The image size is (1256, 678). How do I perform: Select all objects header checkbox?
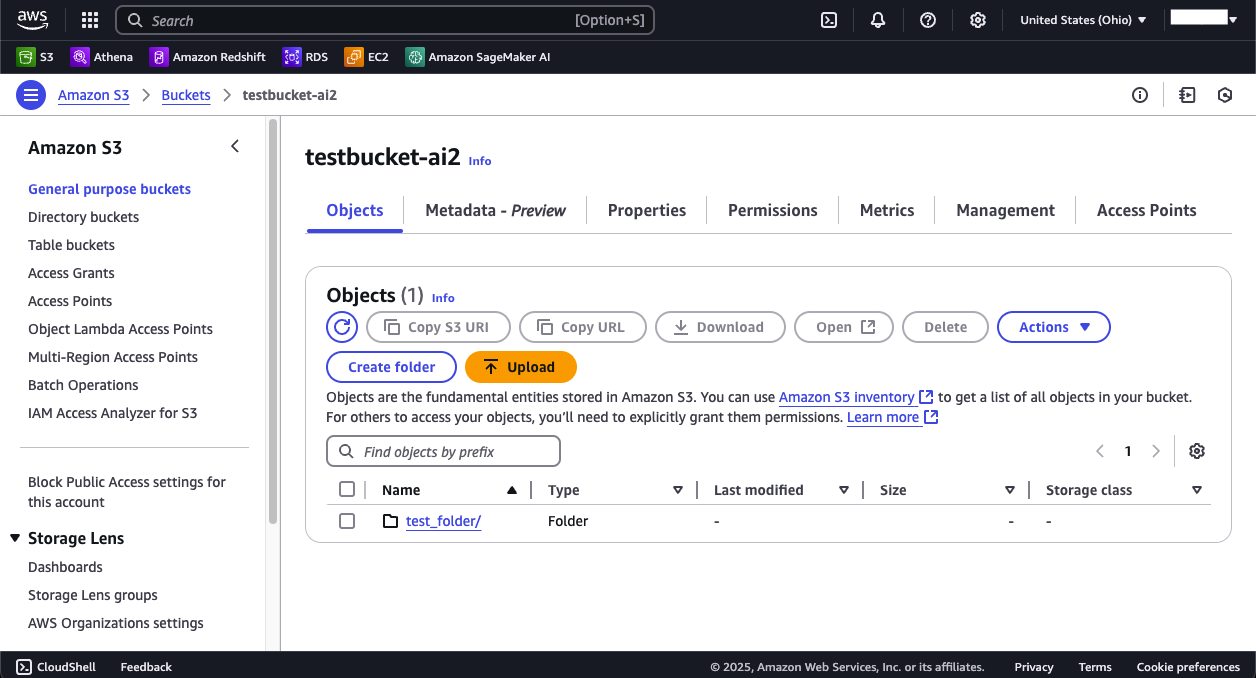coord(347,489)
